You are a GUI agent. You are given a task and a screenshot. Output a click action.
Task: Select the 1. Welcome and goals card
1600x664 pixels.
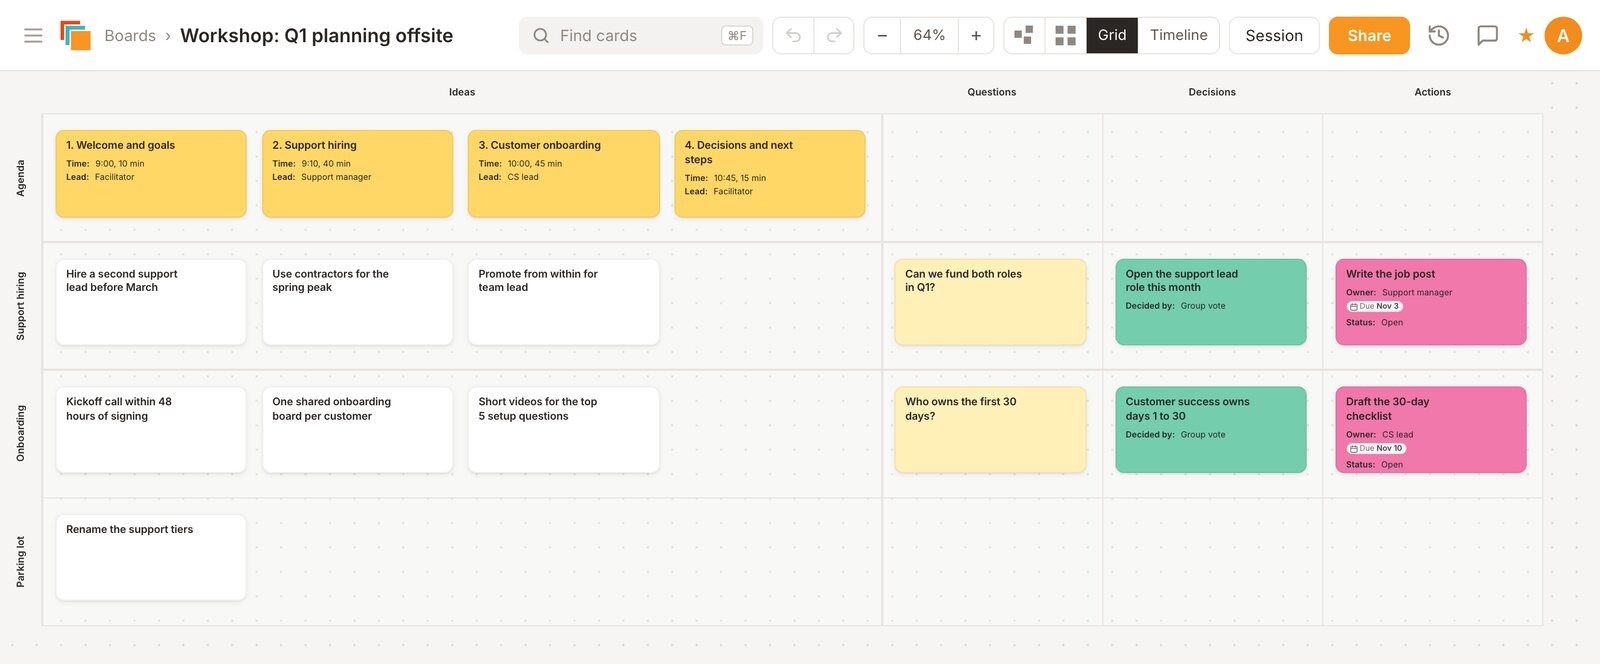151,173
